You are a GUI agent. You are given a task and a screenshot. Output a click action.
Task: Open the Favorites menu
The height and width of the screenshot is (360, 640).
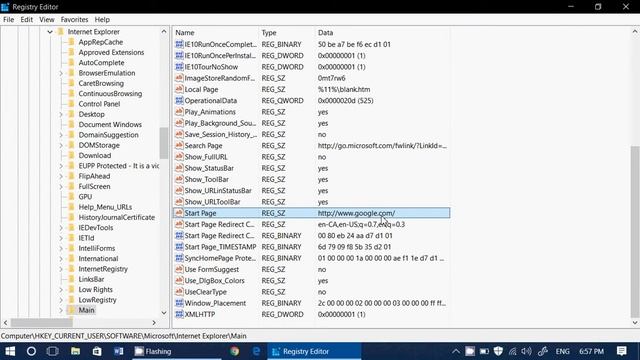point(74,19)
